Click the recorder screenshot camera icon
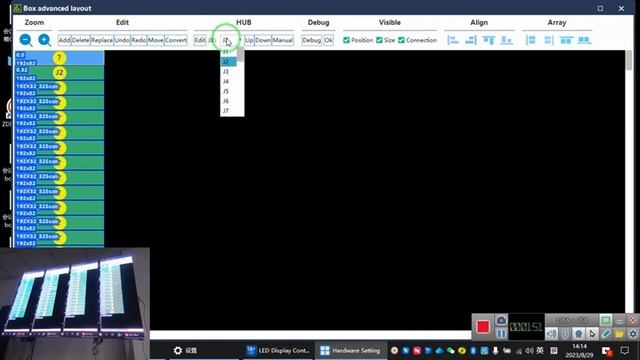The width and height of the screenshot is (640, 360). (x=501, y=320)
